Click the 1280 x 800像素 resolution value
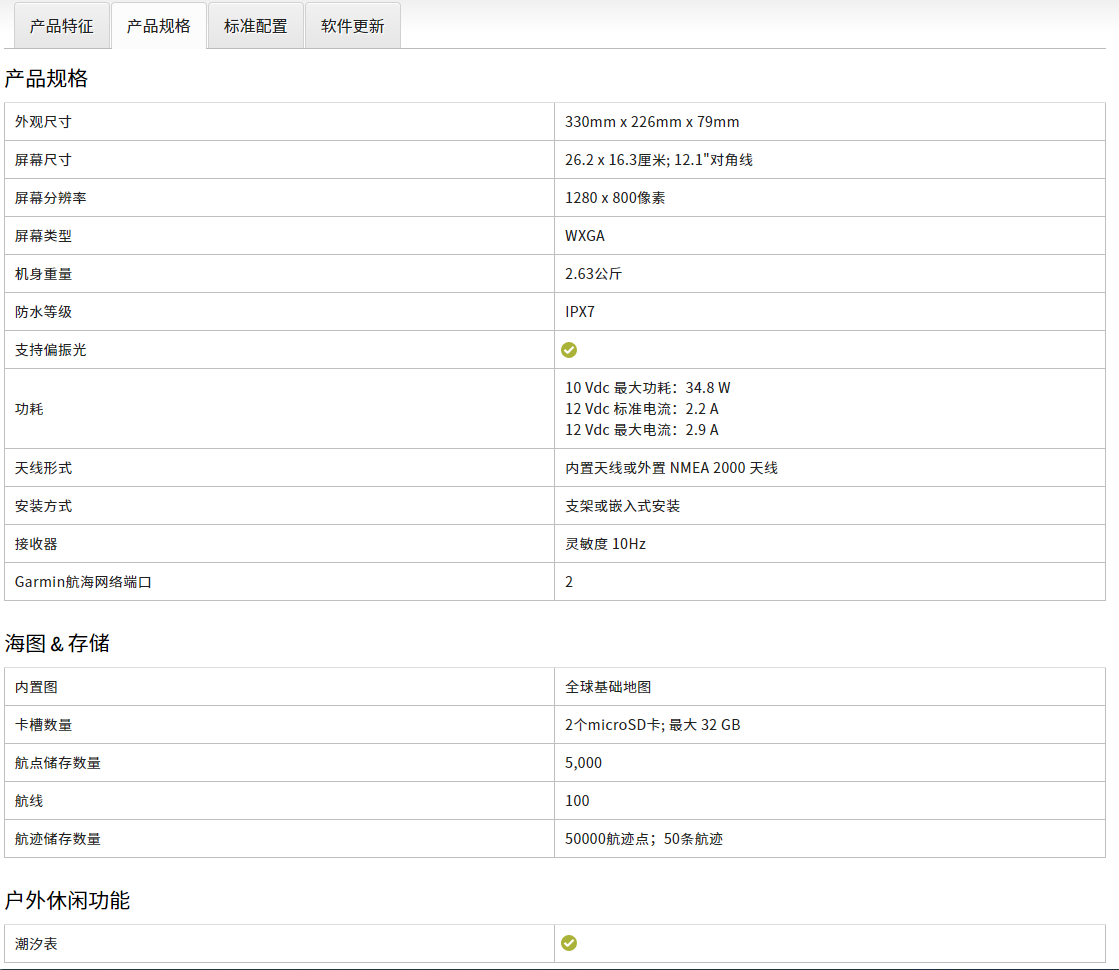The image size is (1119, 970). coord(615,198)
